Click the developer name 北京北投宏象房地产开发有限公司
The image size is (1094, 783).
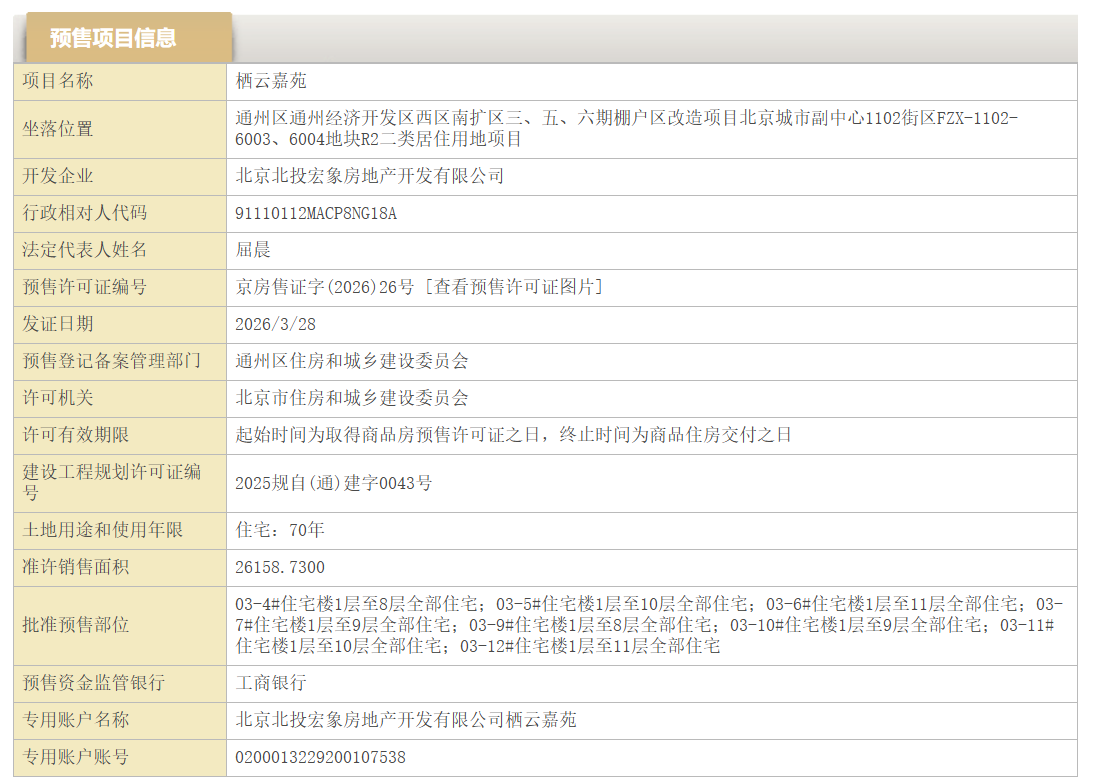coord(369,176)
